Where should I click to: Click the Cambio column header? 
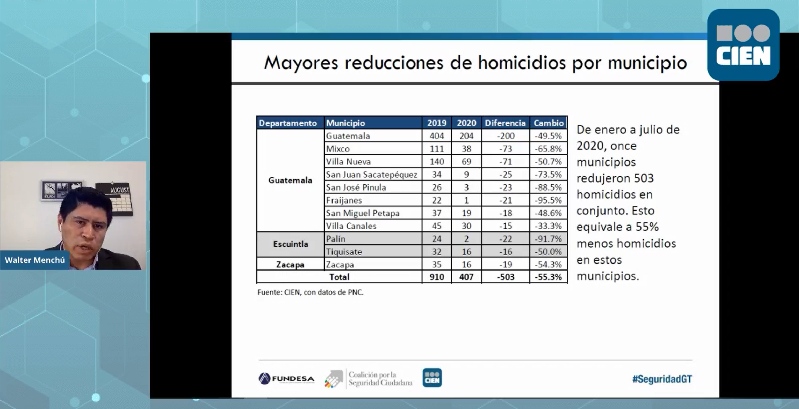[549, 123]
